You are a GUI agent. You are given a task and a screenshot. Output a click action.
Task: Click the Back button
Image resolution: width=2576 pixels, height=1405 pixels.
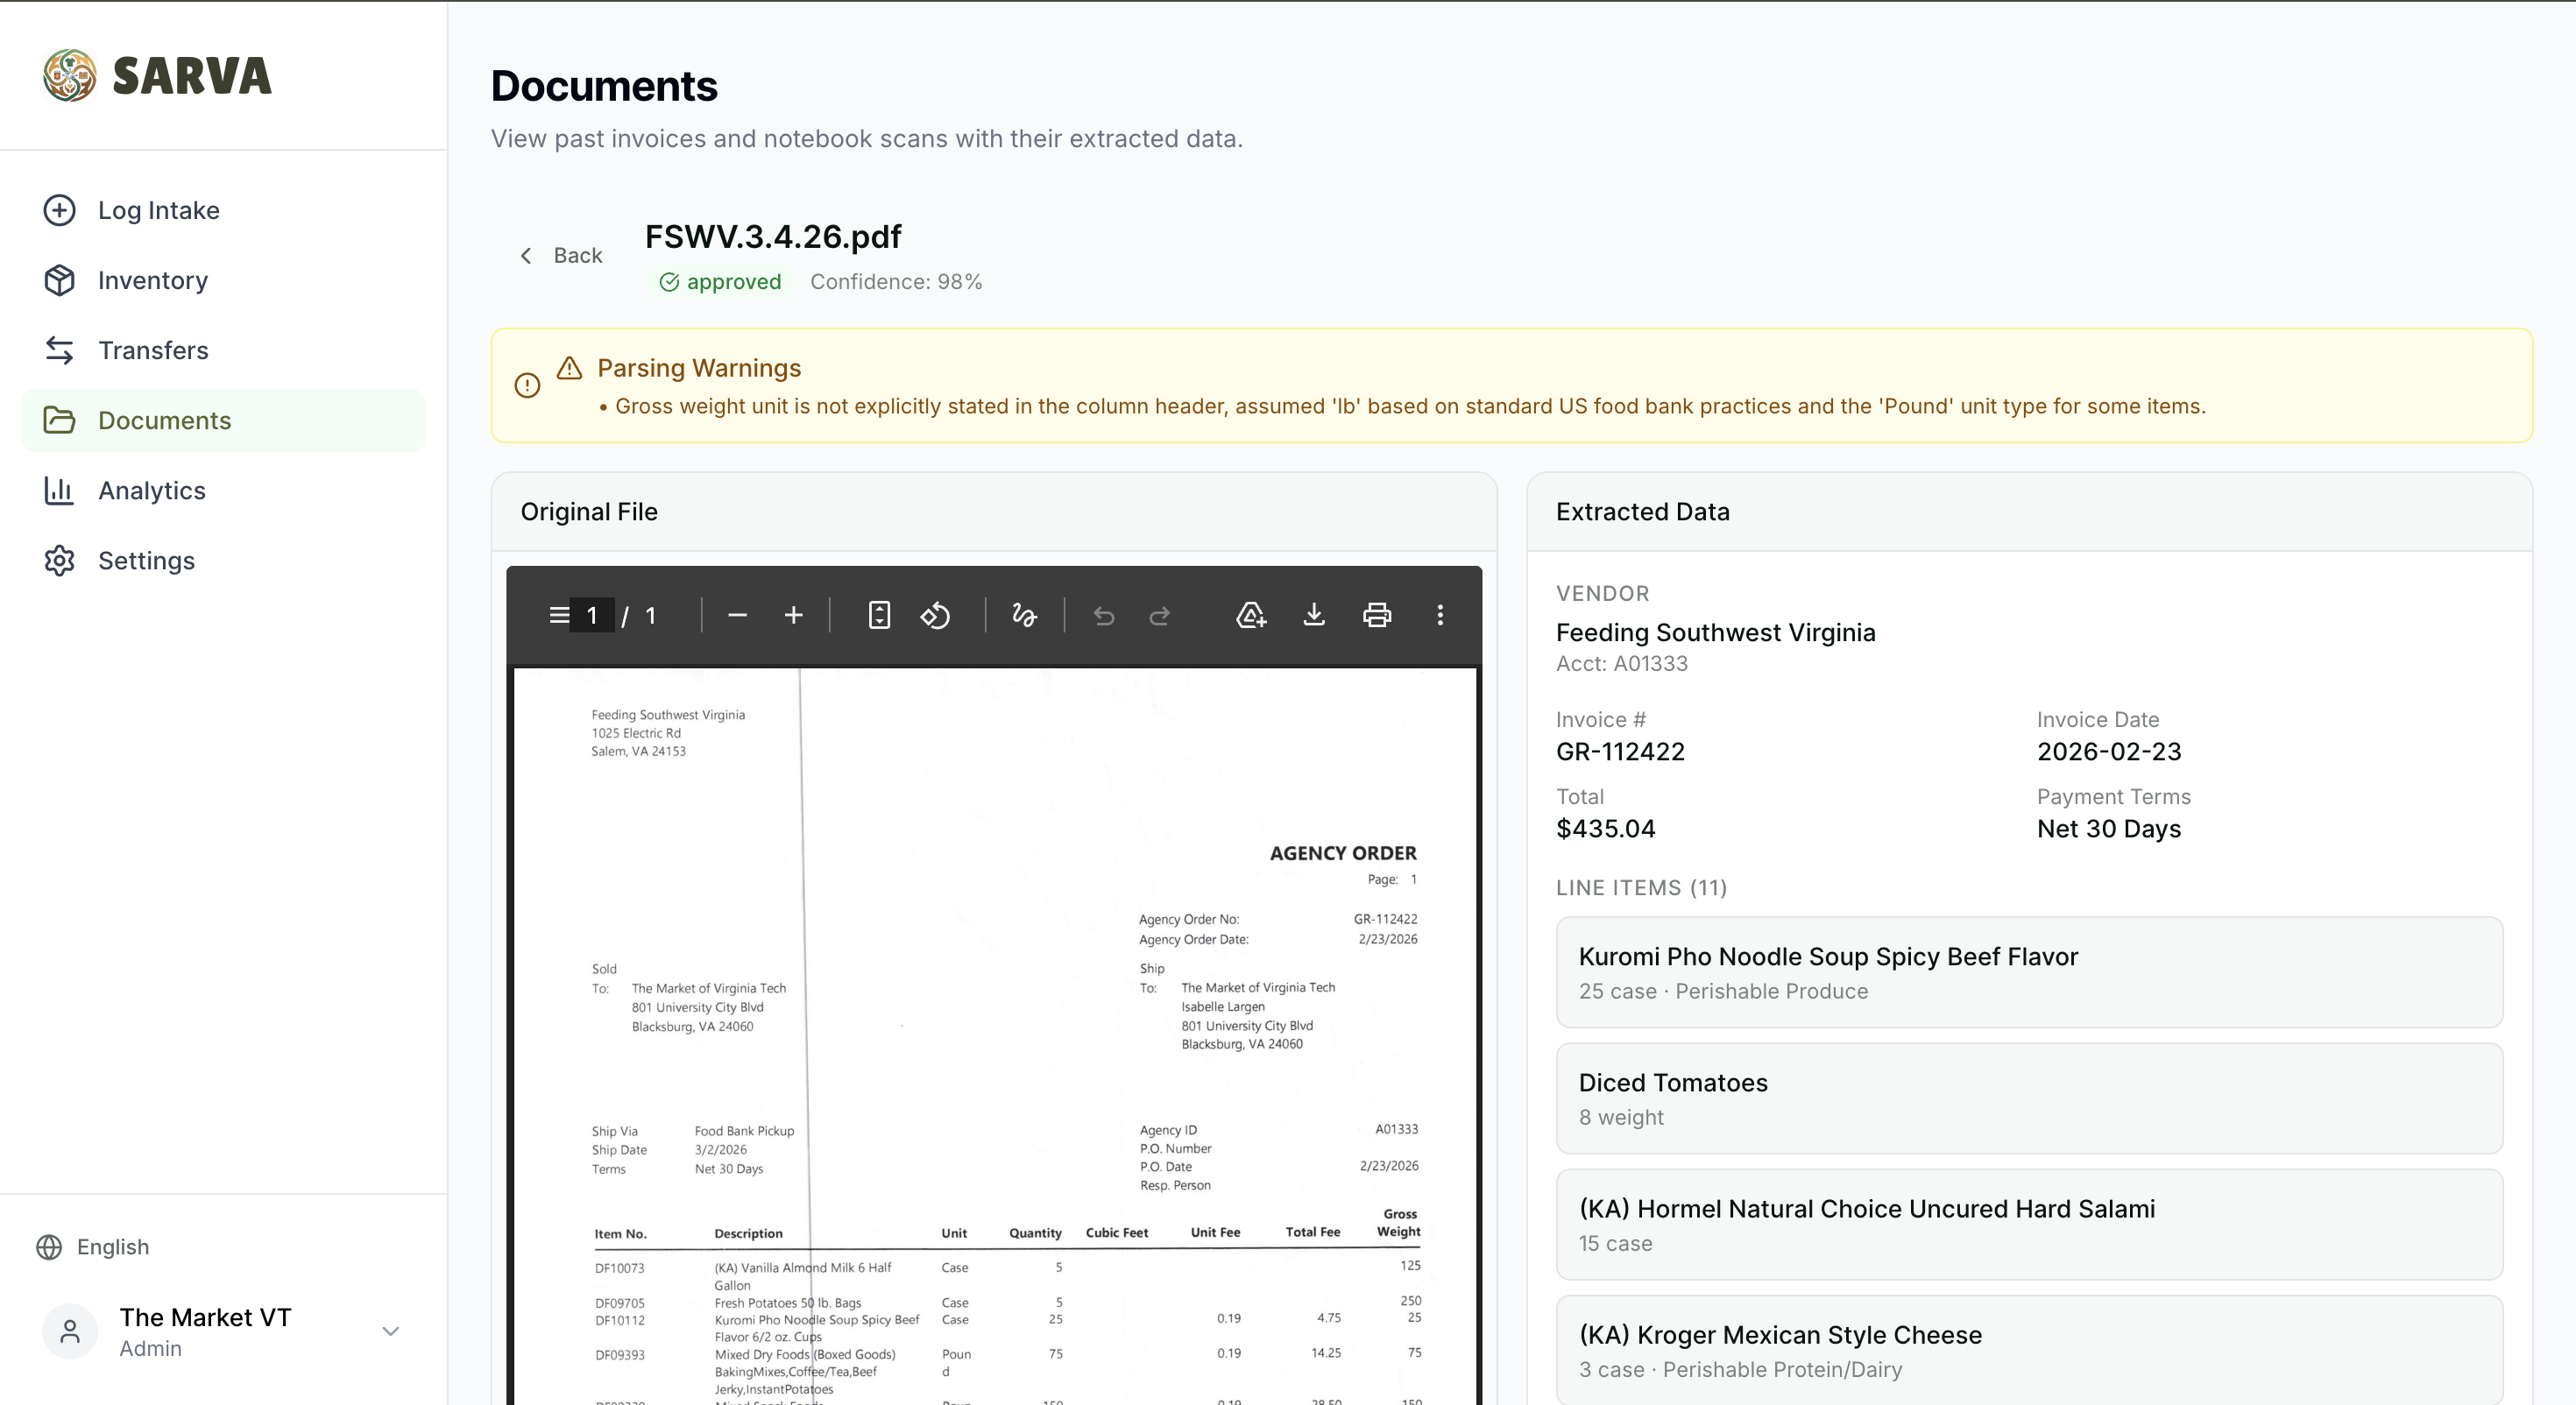pos(561,256)
